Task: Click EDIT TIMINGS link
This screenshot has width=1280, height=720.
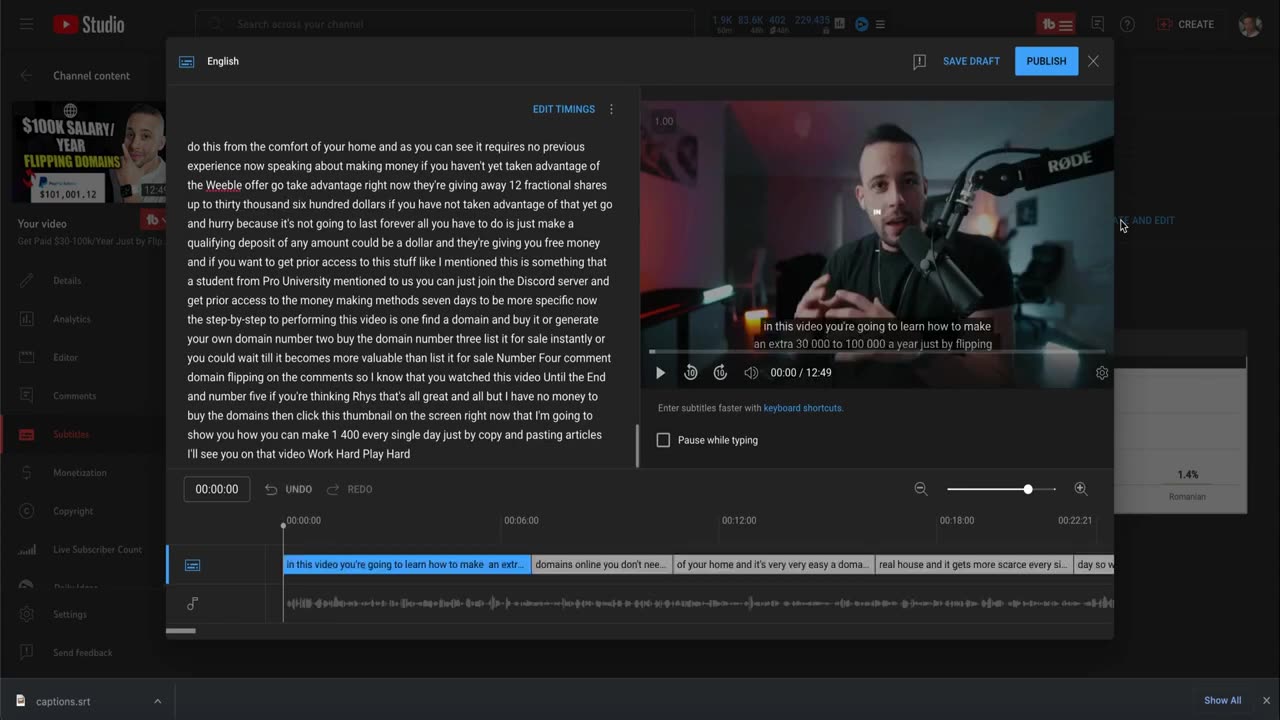Action: coord(564,109)
